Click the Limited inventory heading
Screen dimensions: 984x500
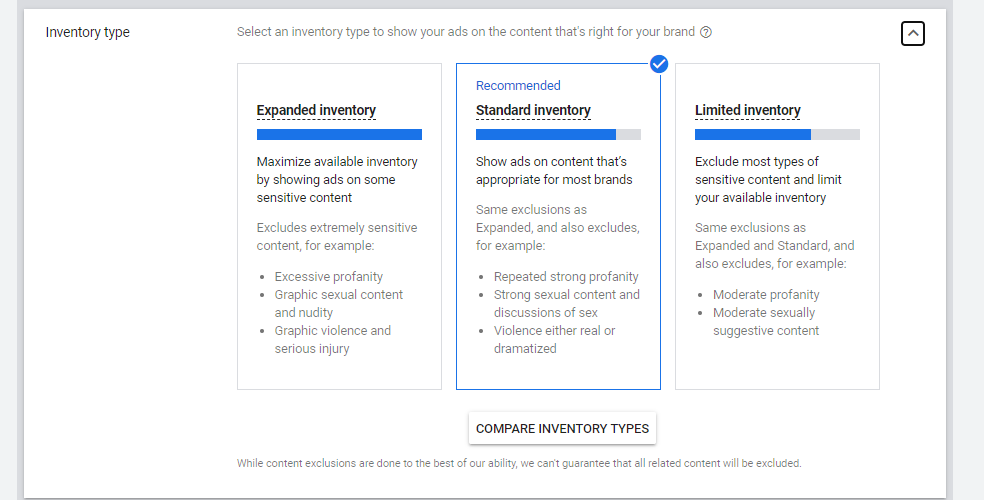(748, 110)
